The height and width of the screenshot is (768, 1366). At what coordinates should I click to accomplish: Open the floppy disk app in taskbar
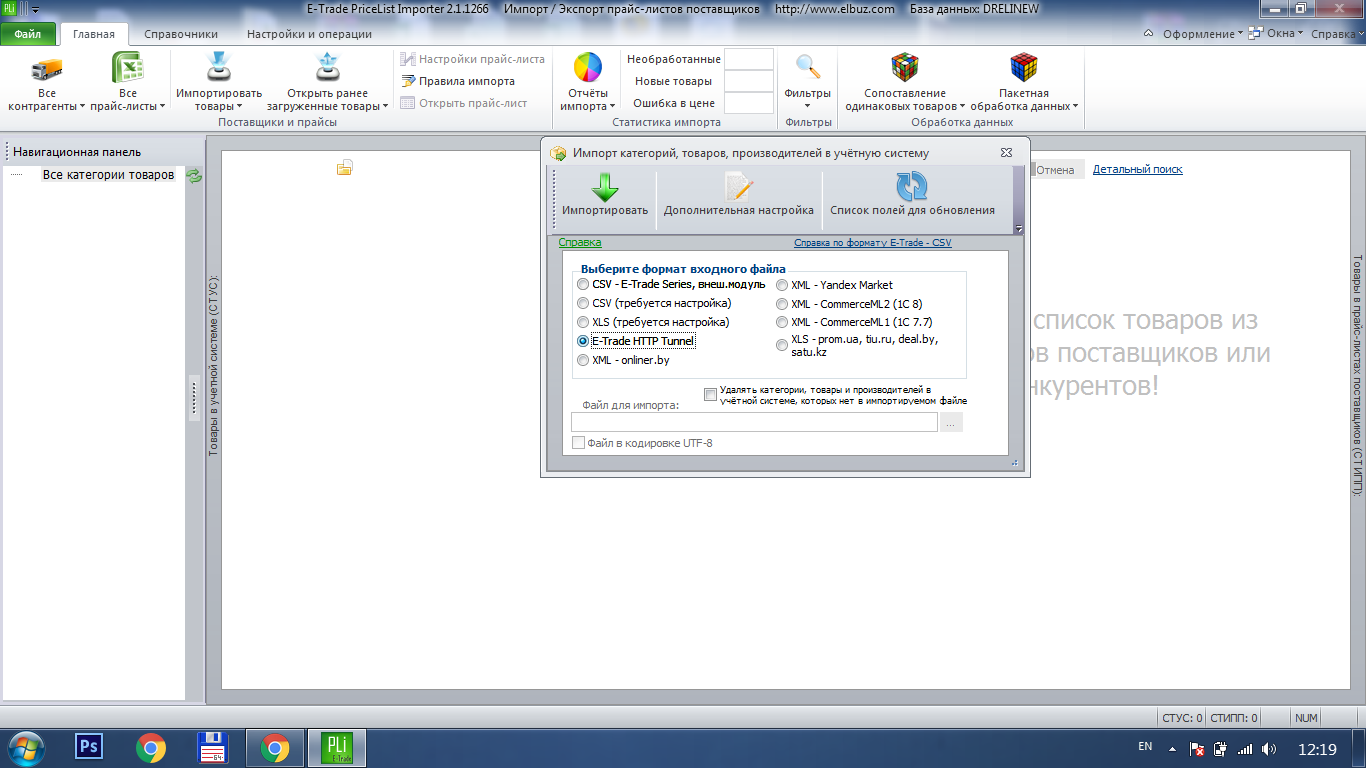pyautogui.click(x=213, y=748)
